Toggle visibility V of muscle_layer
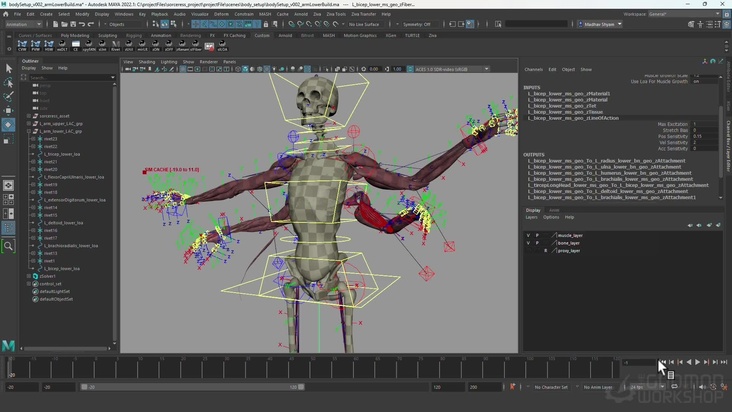The image size is (732, 412). (528, 236)
